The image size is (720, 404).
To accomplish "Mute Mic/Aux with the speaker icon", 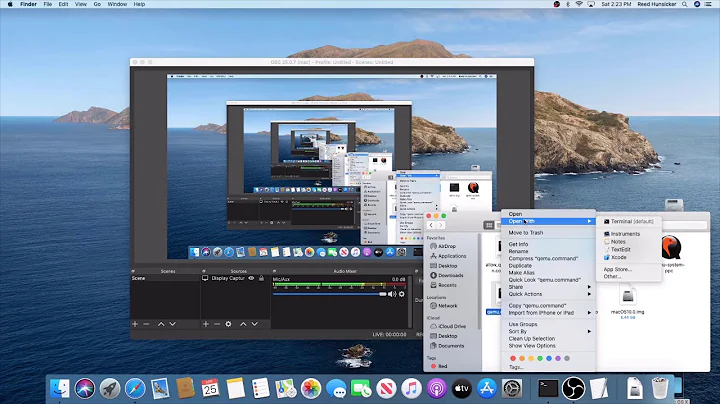I will click(392, 294).
